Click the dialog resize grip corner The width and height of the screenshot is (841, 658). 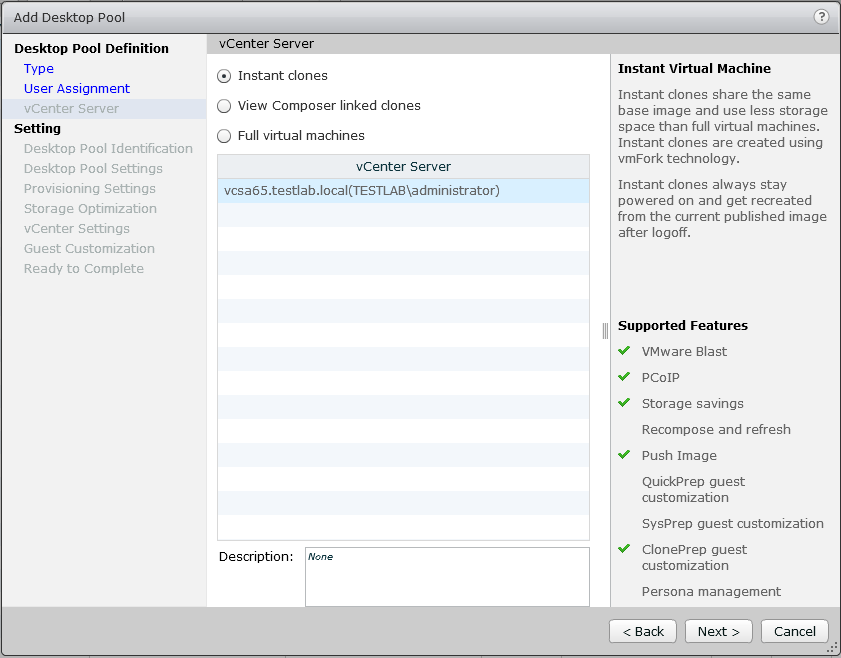pos(832,649)
